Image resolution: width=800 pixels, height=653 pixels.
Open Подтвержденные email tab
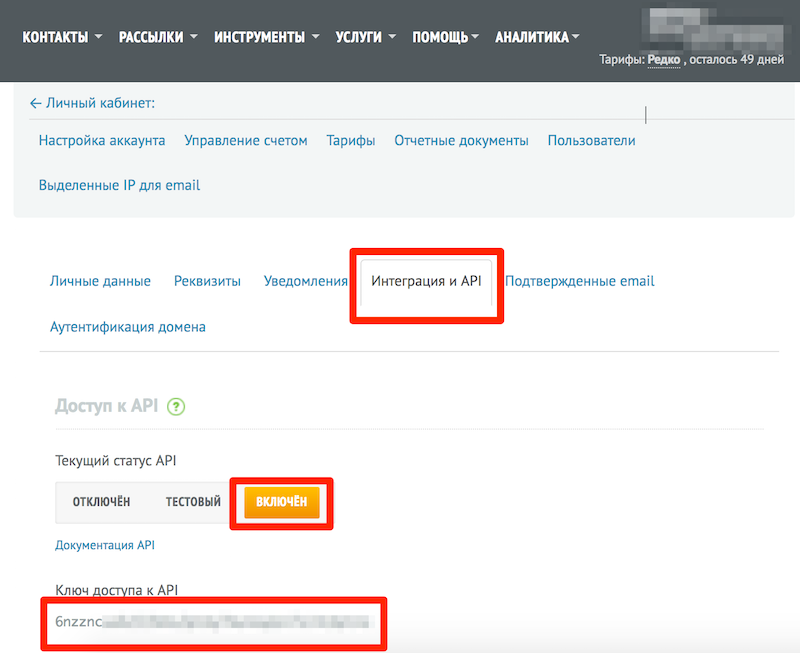click(x=580, y=281)
